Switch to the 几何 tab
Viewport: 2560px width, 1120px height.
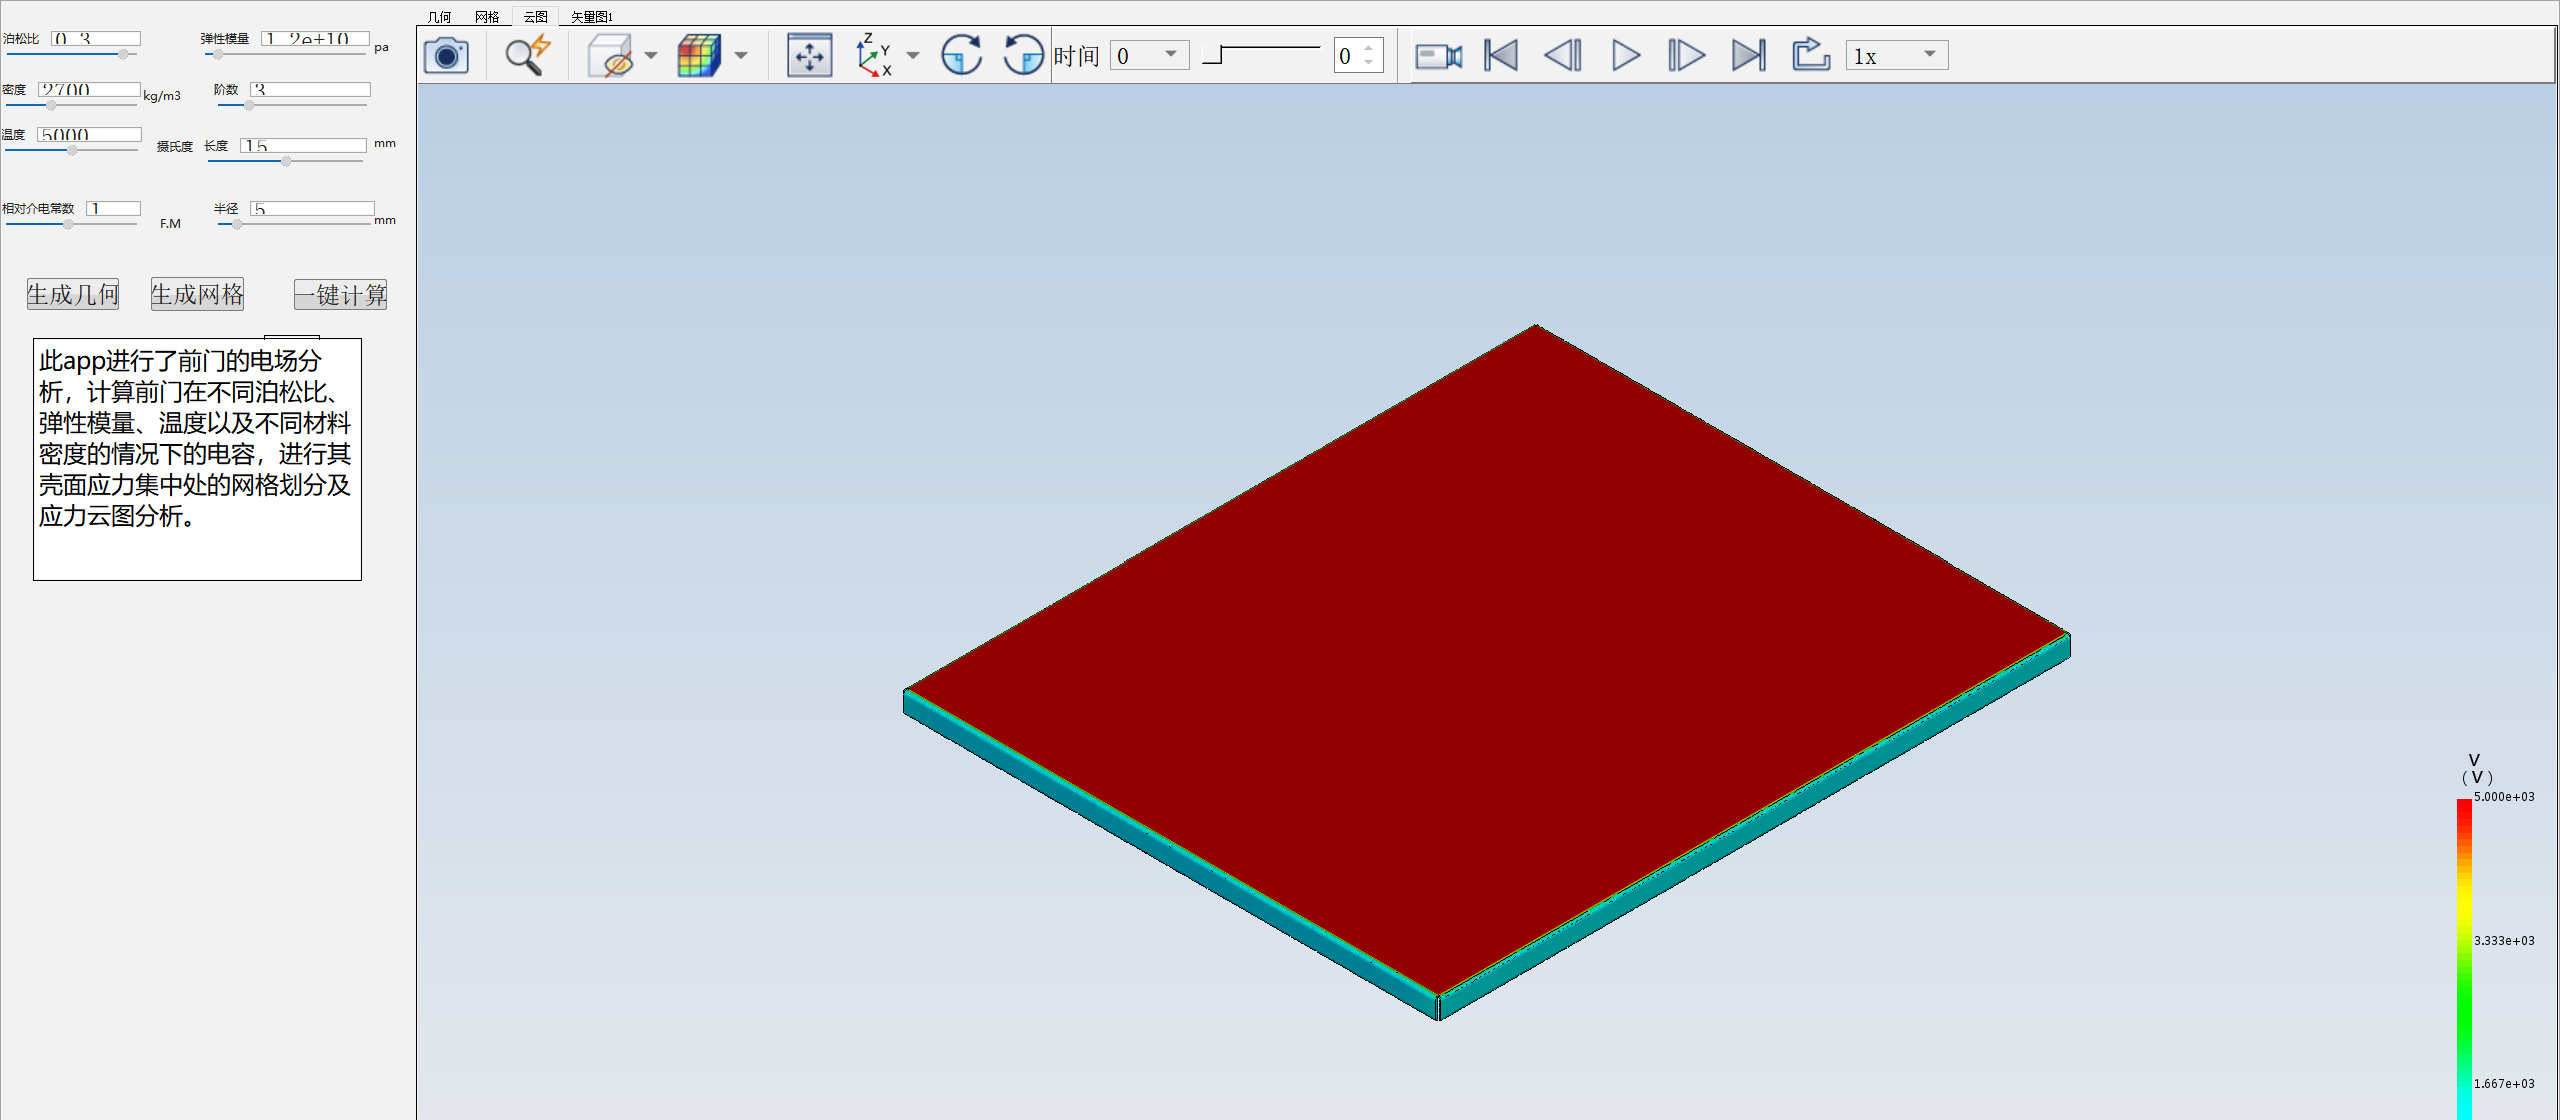[x=439, y=16]
